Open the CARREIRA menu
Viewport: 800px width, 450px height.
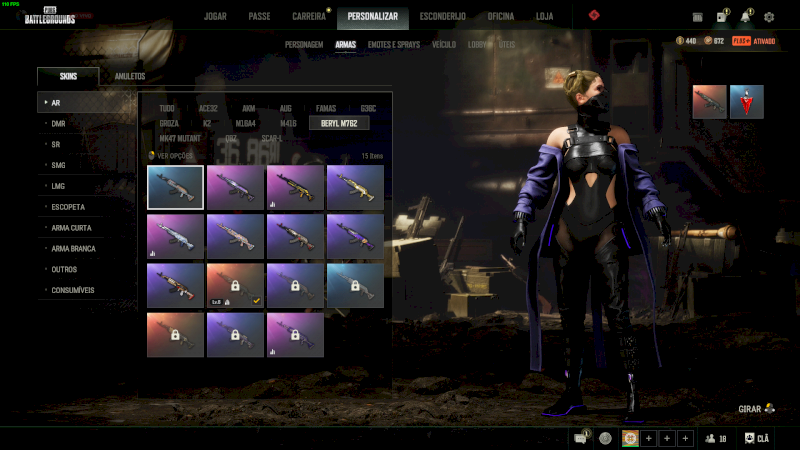pos(309,16)
